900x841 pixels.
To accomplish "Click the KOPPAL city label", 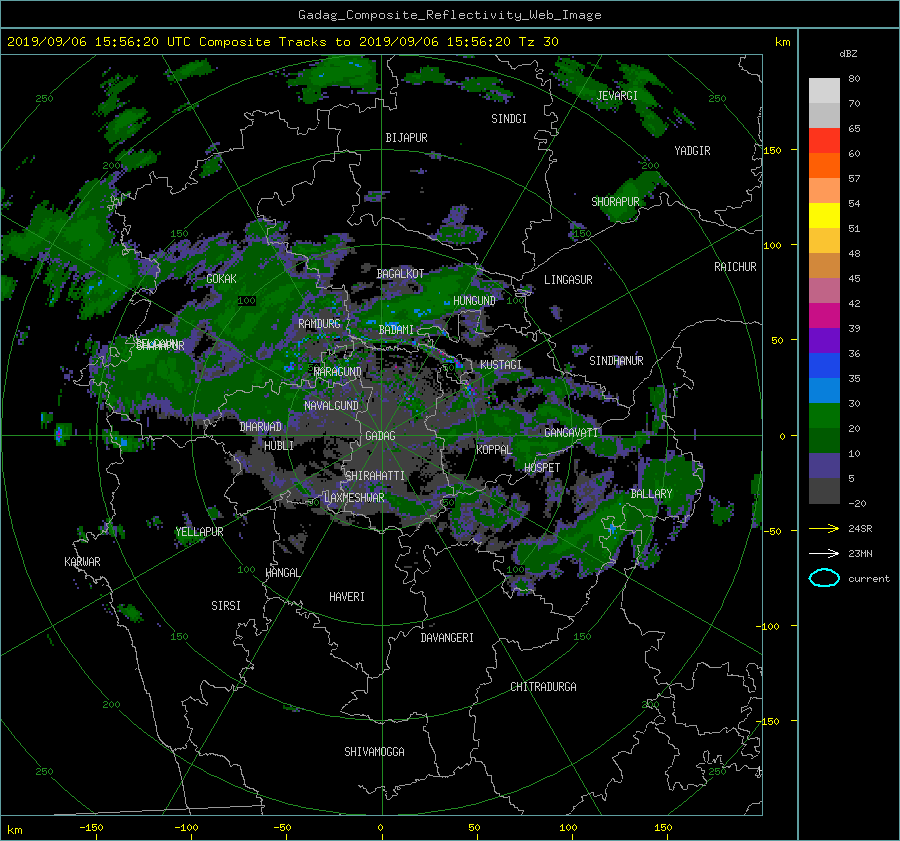I will coord(494,450).
